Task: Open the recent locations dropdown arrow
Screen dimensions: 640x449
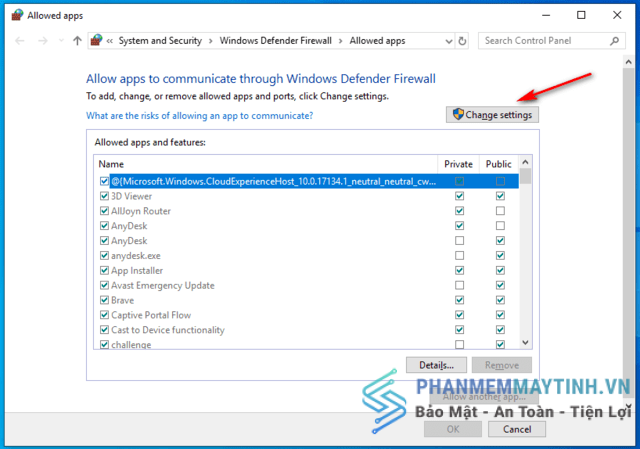Action: (x=61, y=40)
